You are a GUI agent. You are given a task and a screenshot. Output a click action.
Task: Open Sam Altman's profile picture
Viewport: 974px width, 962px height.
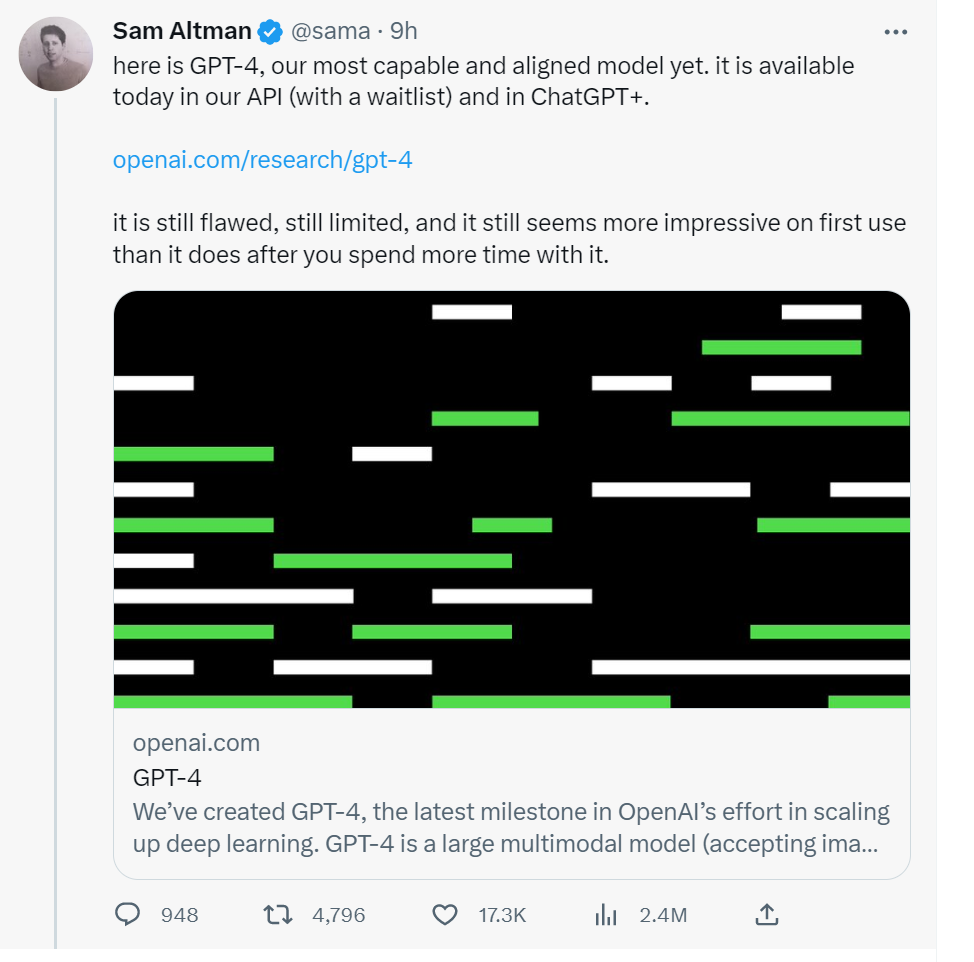tap(56, 54)
